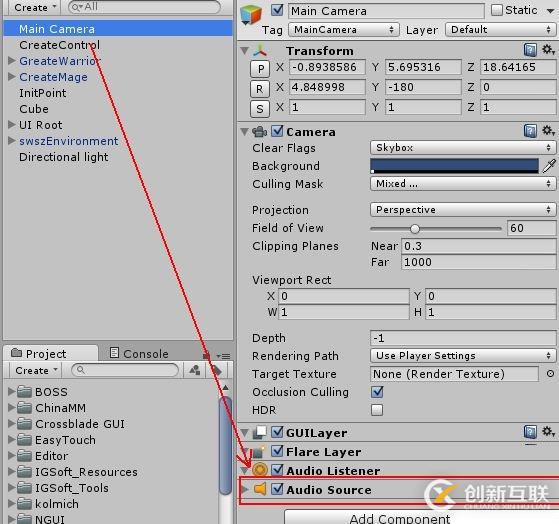
Task: Pick background color with eyedropper icon
Action: 549,166
